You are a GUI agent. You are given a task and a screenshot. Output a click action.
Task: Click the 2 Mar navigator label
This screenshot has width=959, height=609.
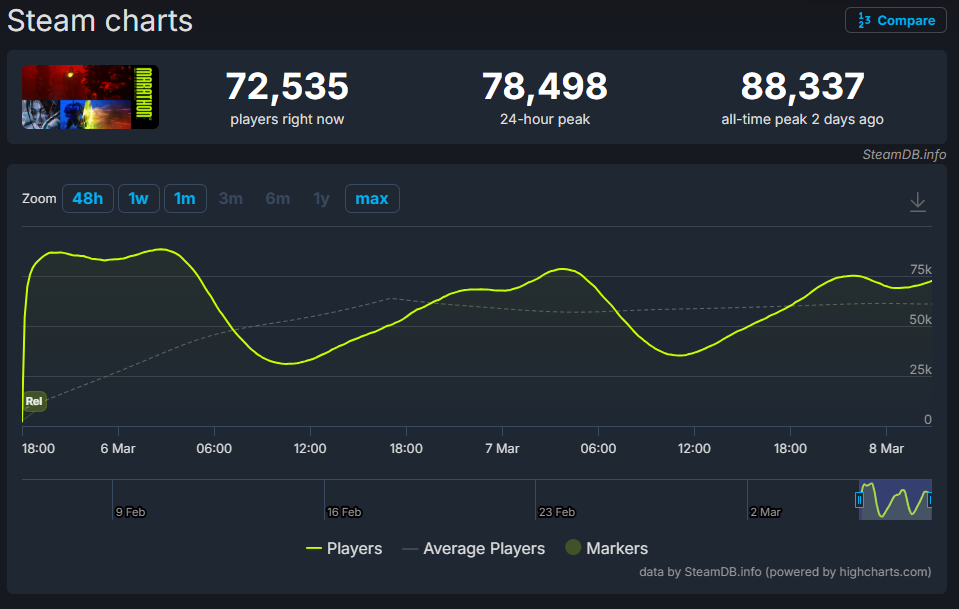point(766,512)
